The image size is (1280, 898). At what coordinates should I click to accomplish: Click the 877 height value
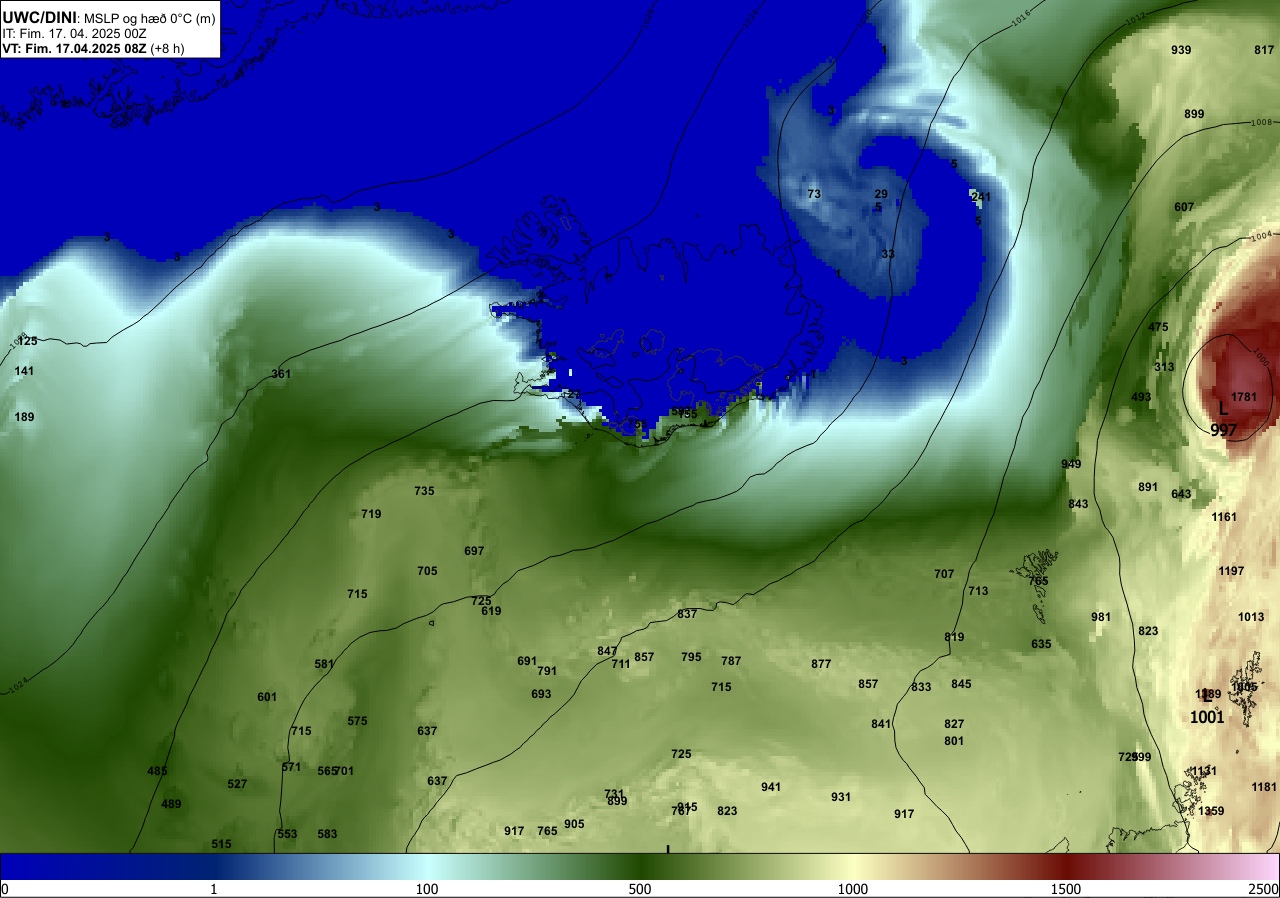tap(821, 664)
